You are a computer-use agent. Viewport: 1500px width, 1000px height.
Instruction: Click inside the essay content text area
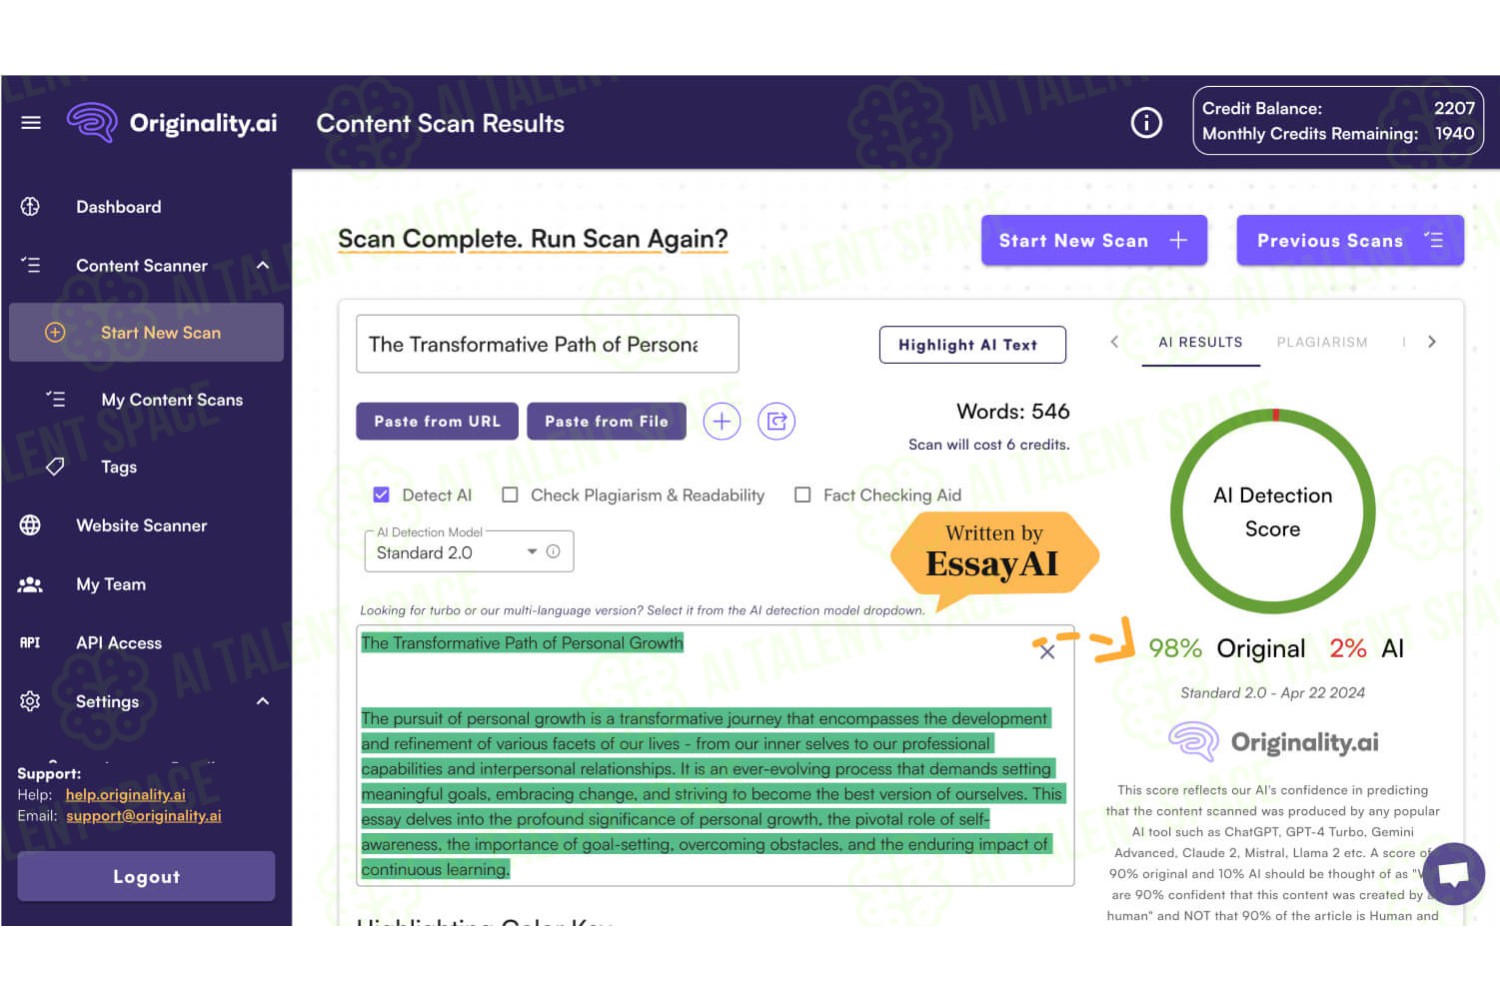[x=715, y=755]
